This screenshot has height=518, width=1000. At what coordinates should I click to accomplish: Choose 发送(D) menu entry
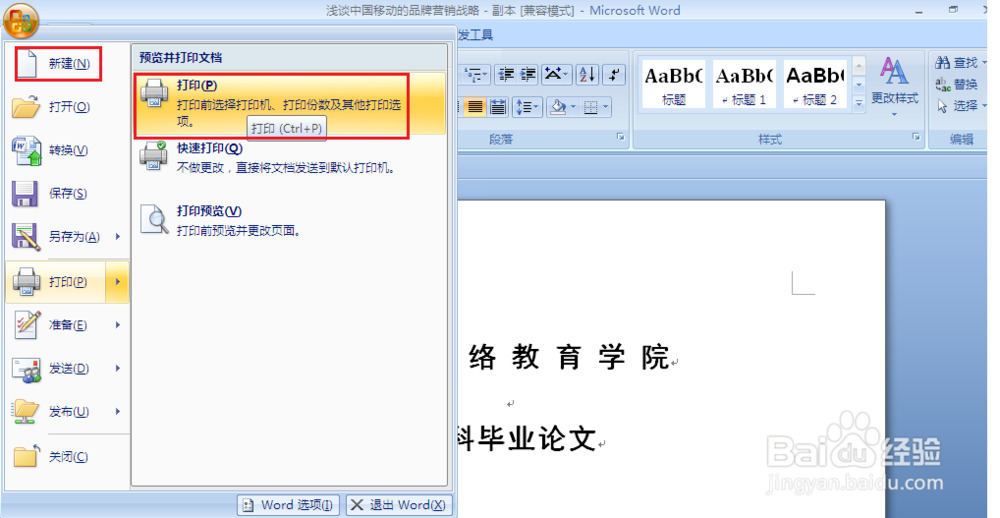click(x=69, y=368)
